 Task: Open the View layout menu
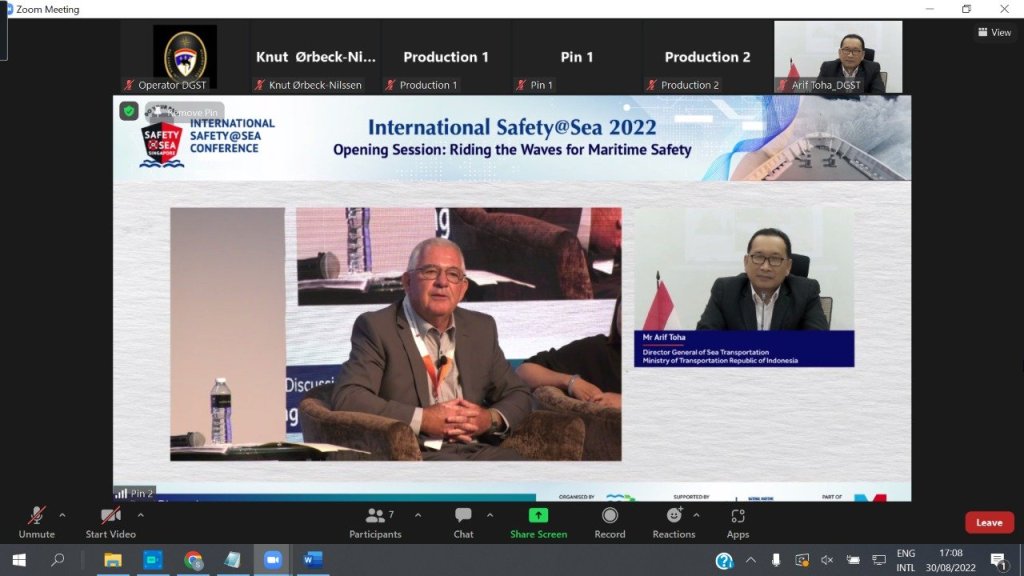994,32
